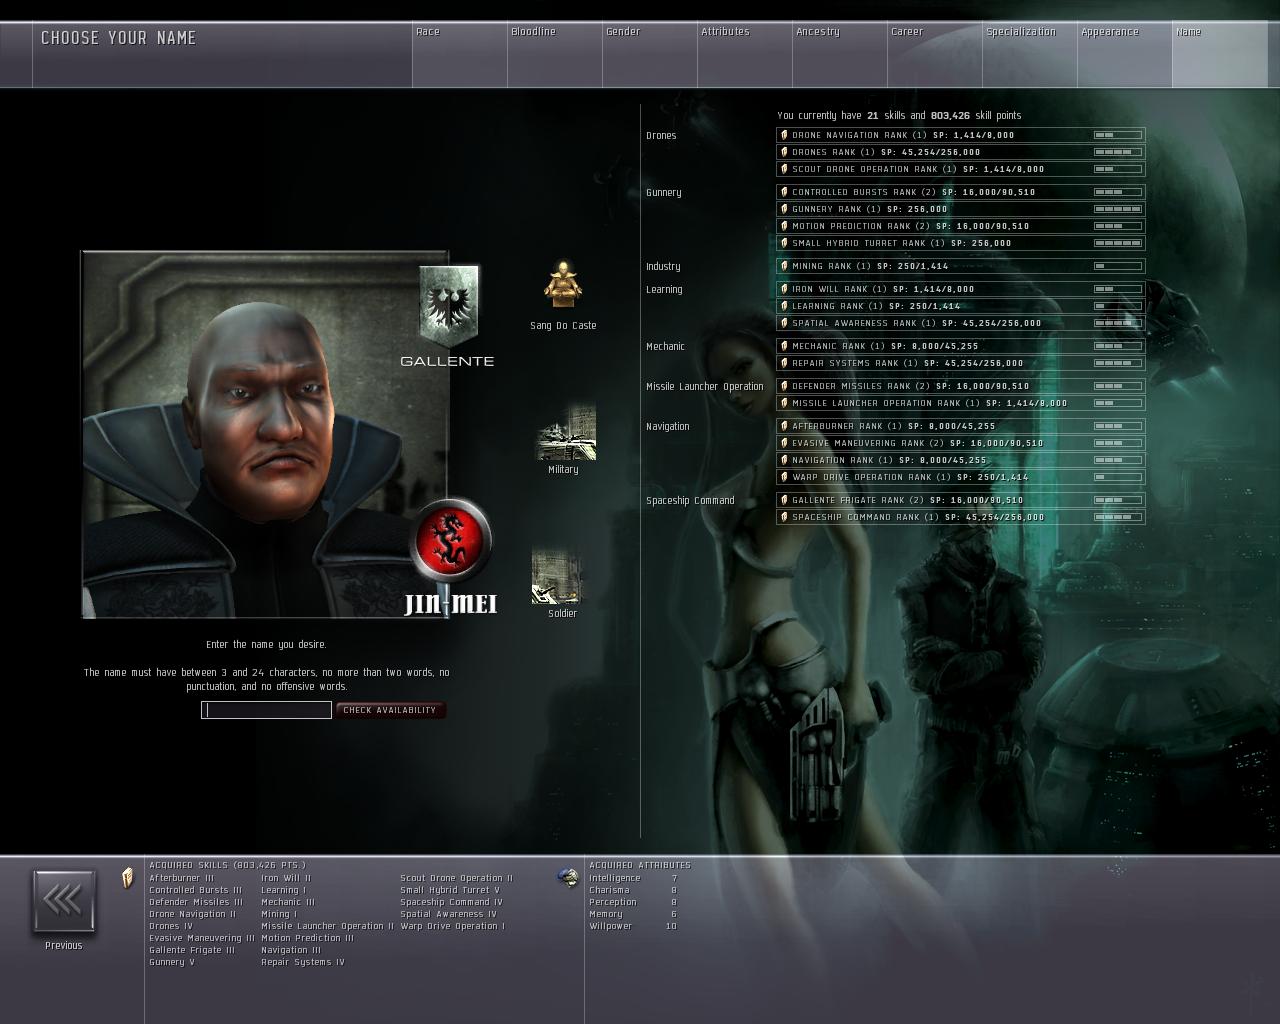This screenshot has width=1280, height=1024.
Task: Click 'Drones IV' in acquired skills
Action: [x=171, y=926]
